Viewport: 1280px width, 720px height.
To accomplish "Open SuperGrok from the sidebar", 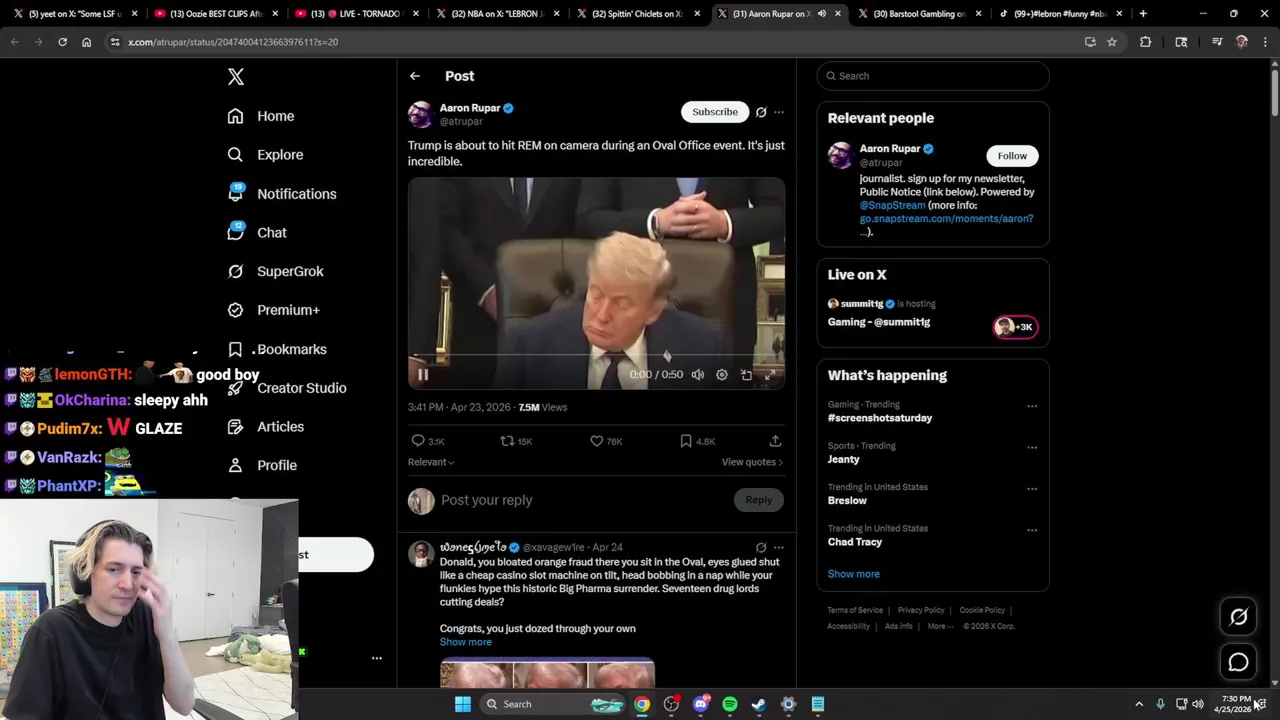I will click(x=274, y=271).
